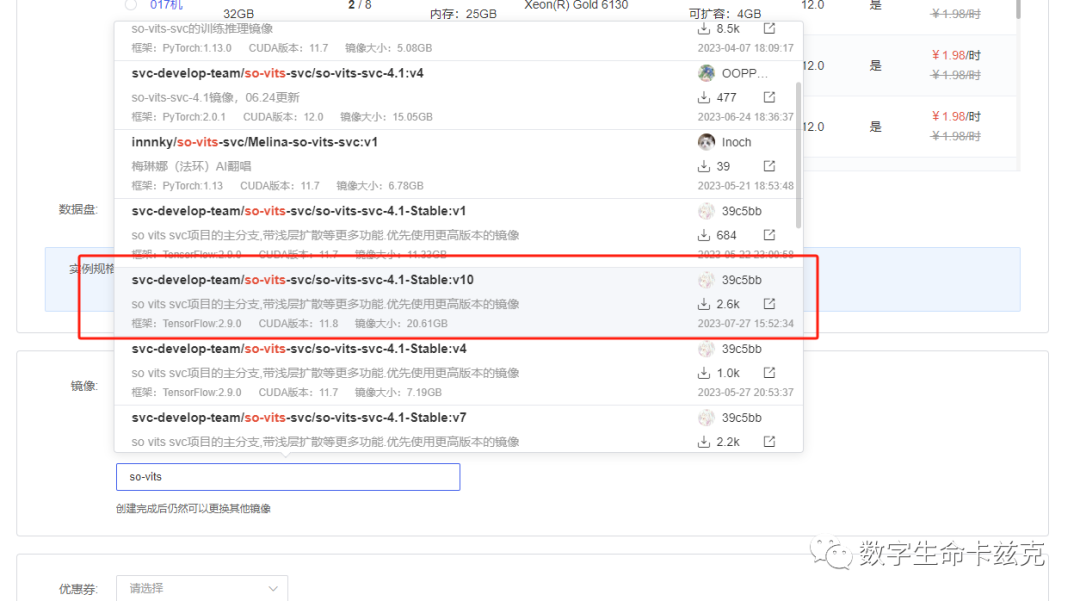1080x601 pixels.
Task: Click the timestamp 2023-05-27 20:53:37
Action: point(745,392)
